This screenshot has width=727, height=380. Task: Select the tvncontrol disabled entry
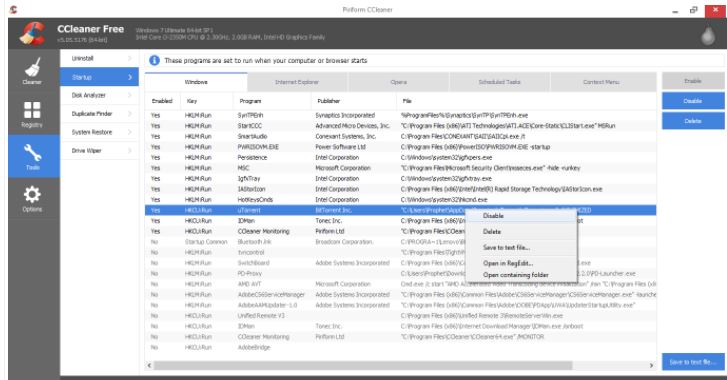[401, 253]
